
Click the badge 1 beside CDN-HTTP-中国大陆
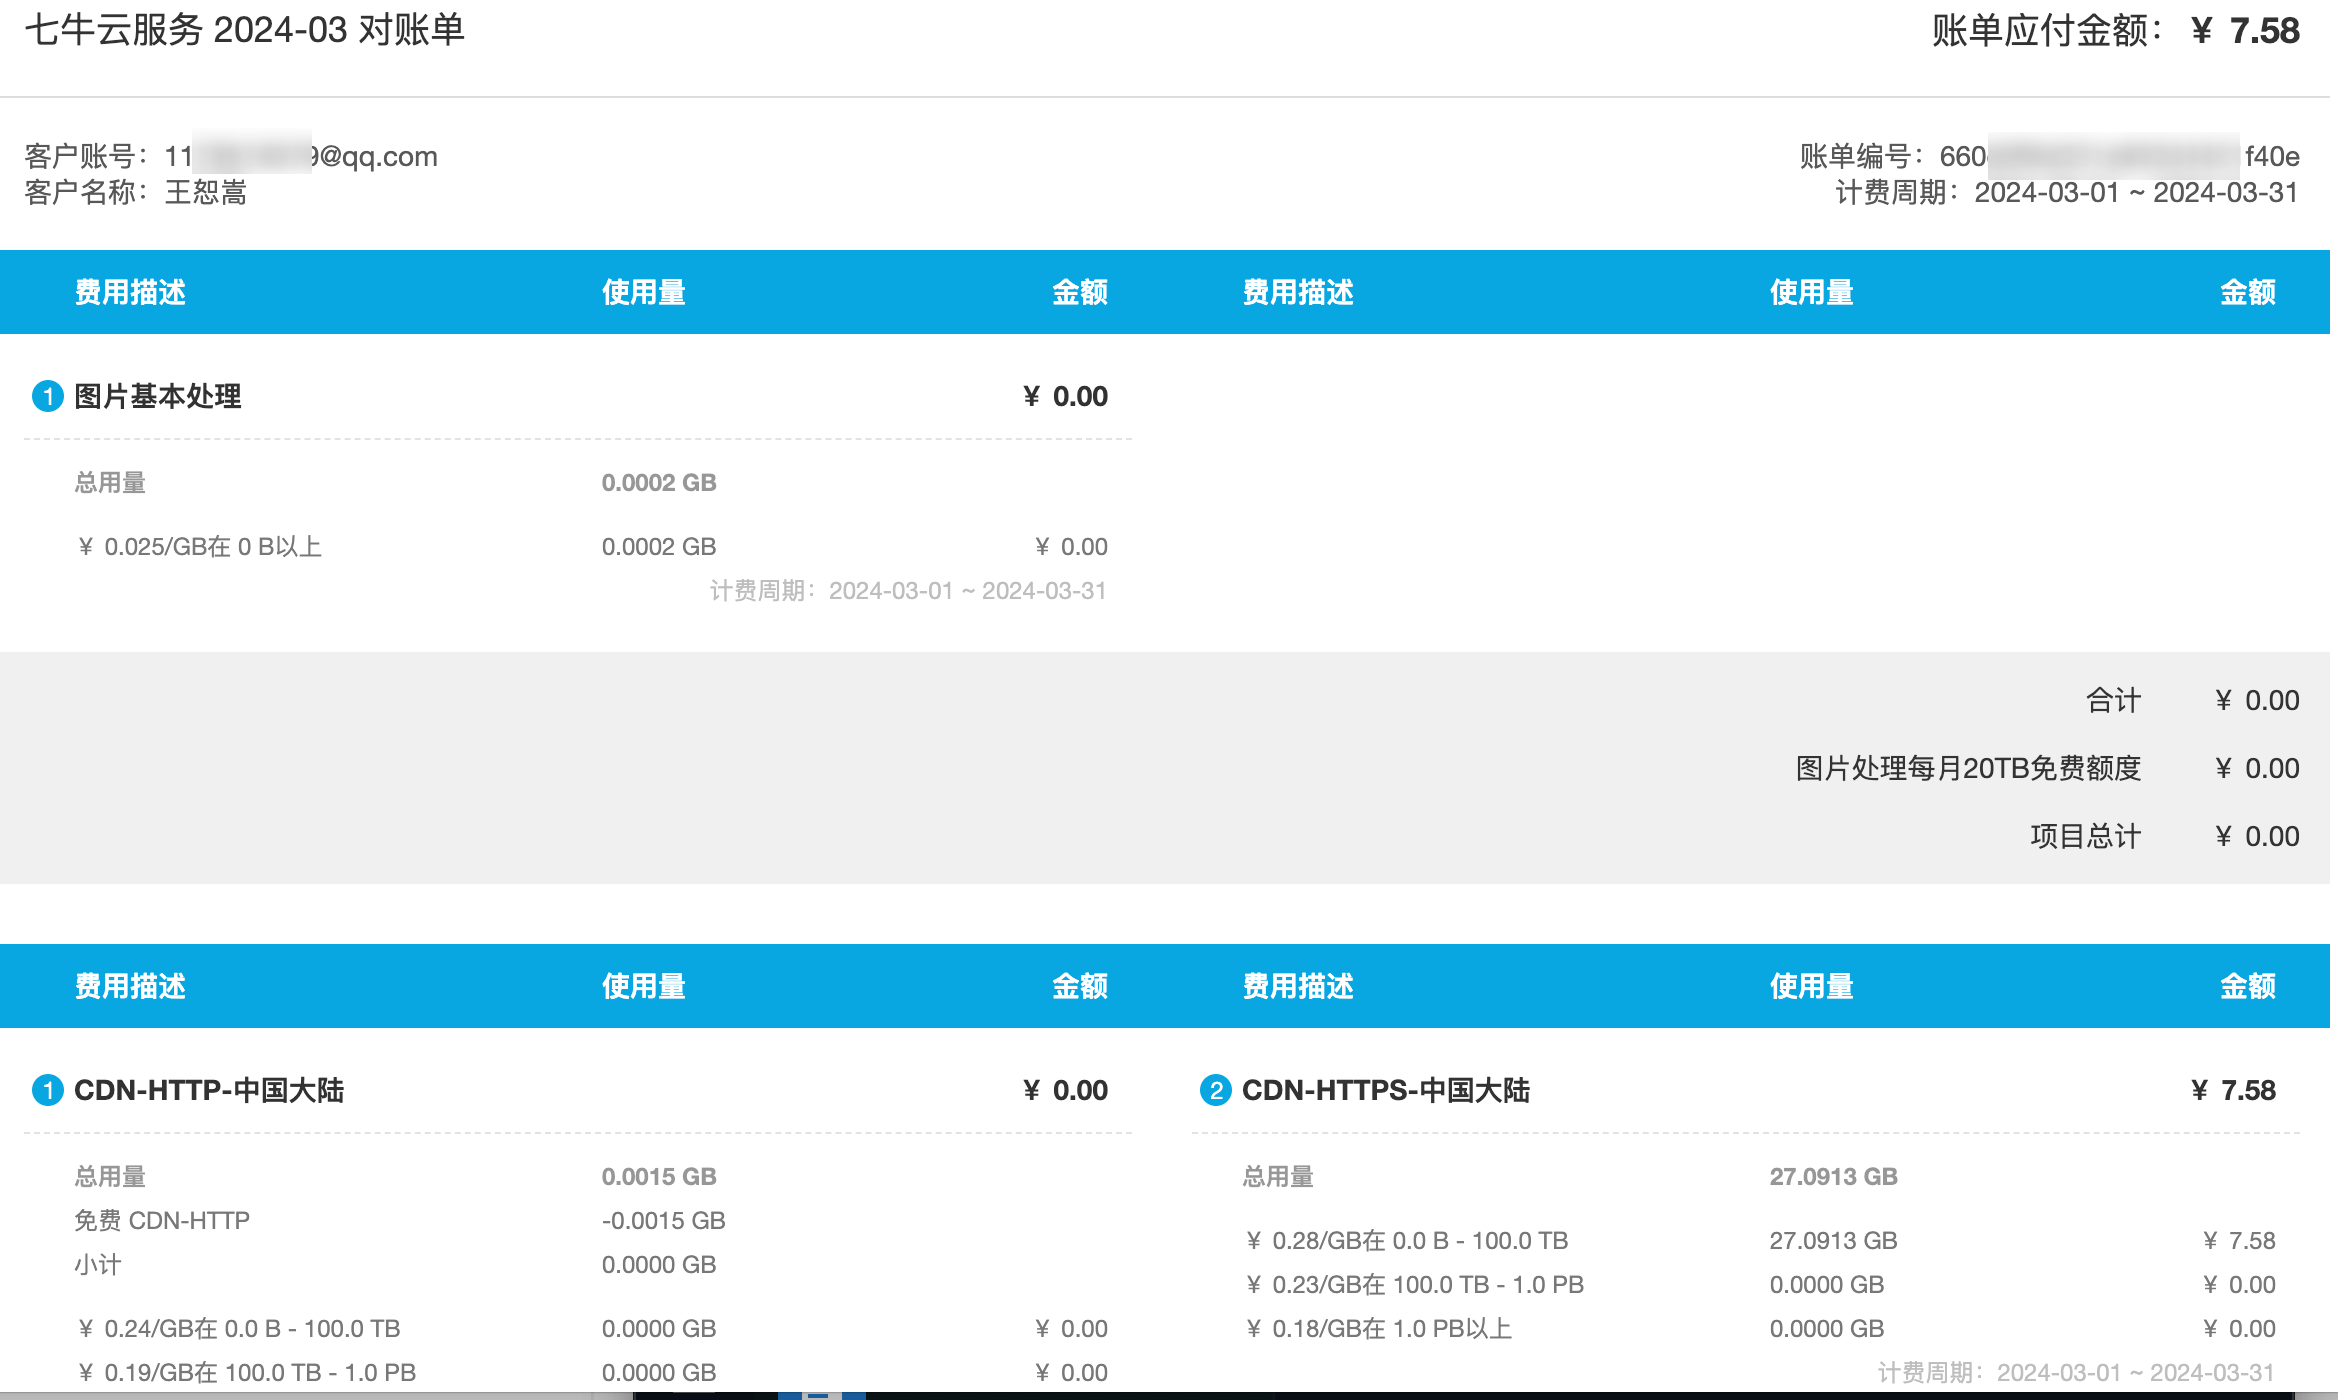[x=48, y=1090]
